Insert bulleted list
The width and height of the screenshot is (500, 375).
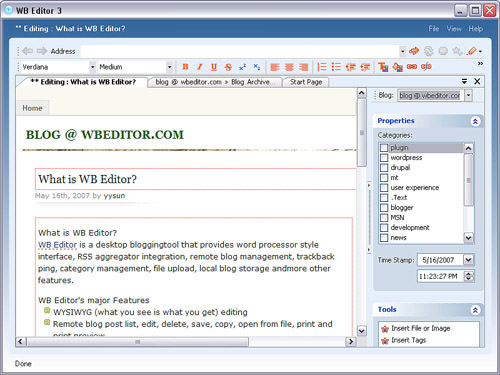pyautogui.click(x=336, y=67)
